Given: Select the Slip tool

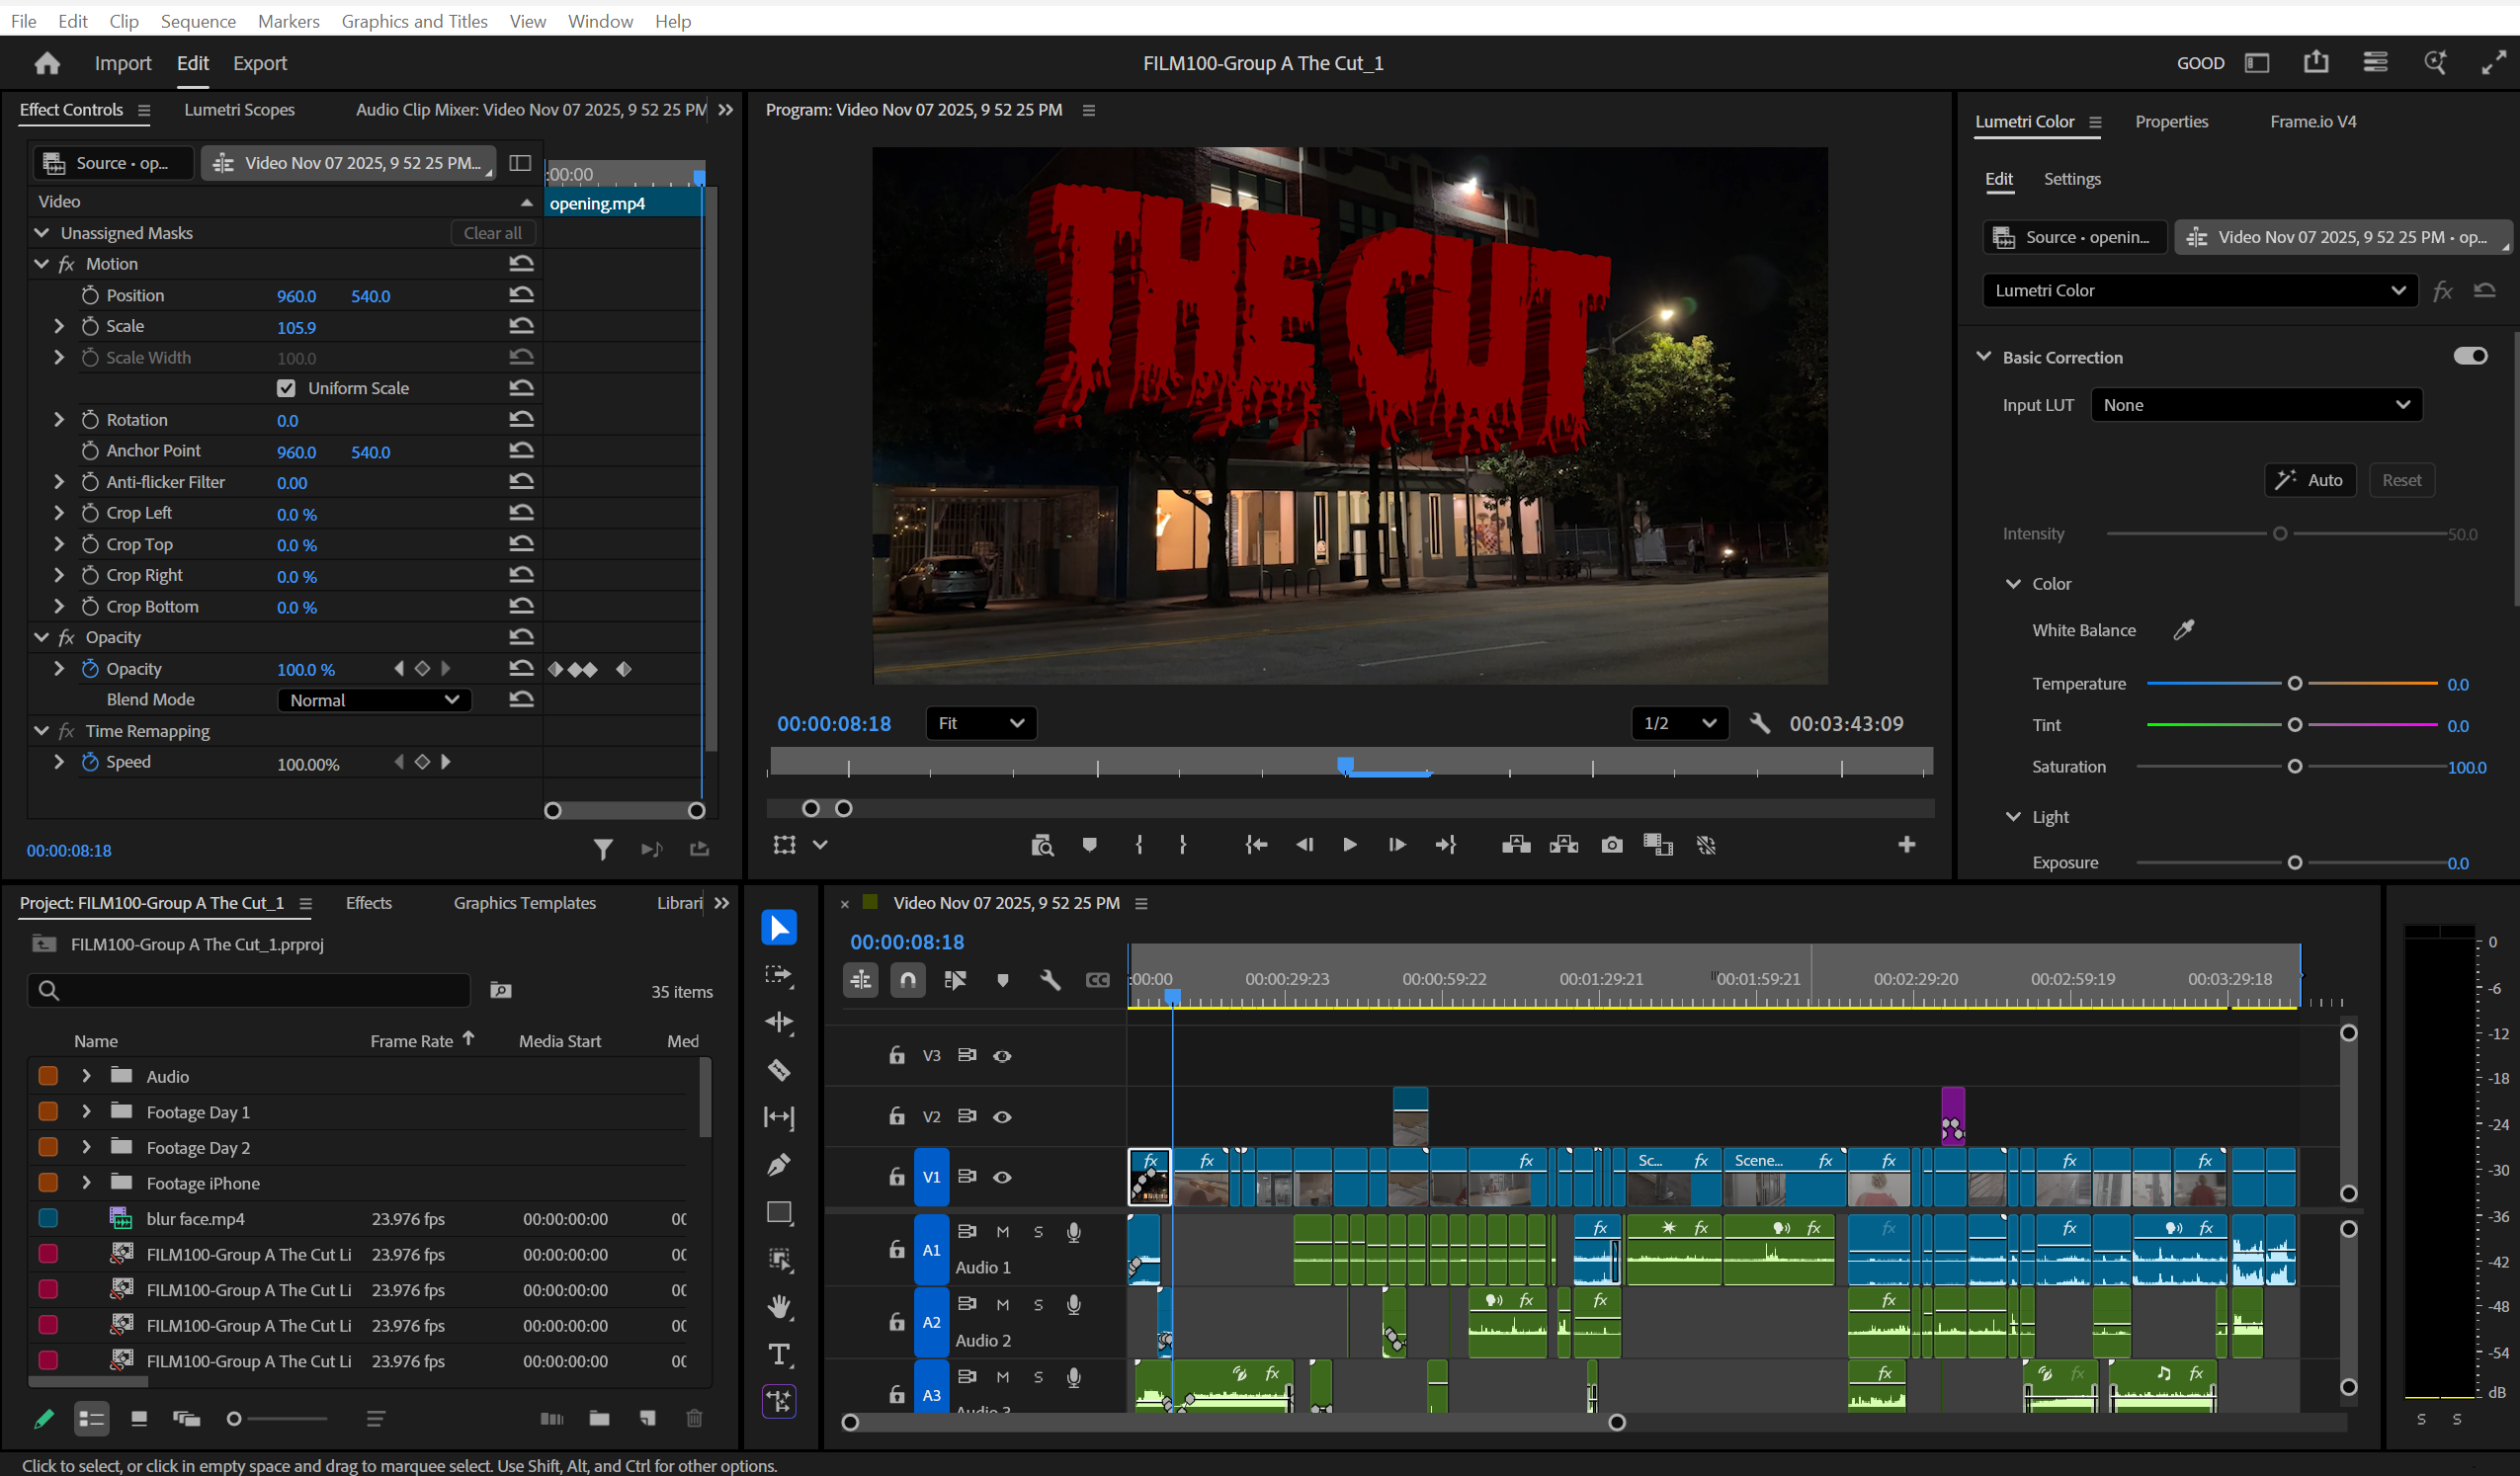Looking at the screenshot, I should coord(779,1117).
